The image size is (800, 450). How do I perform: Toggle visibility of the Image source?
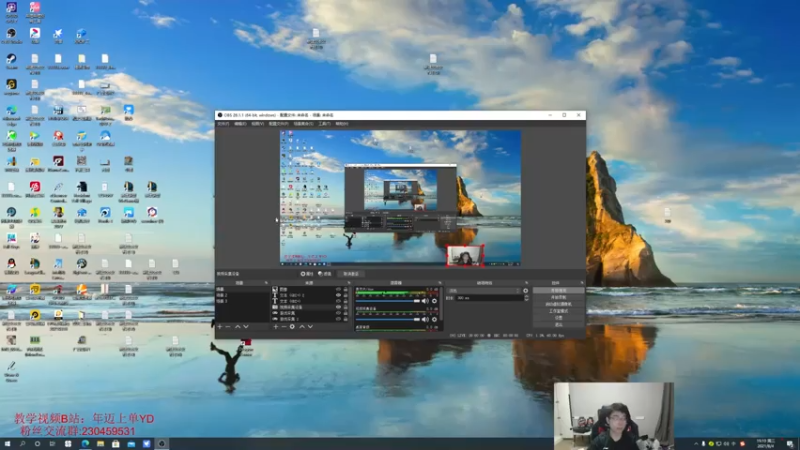[x=338, y=289]
